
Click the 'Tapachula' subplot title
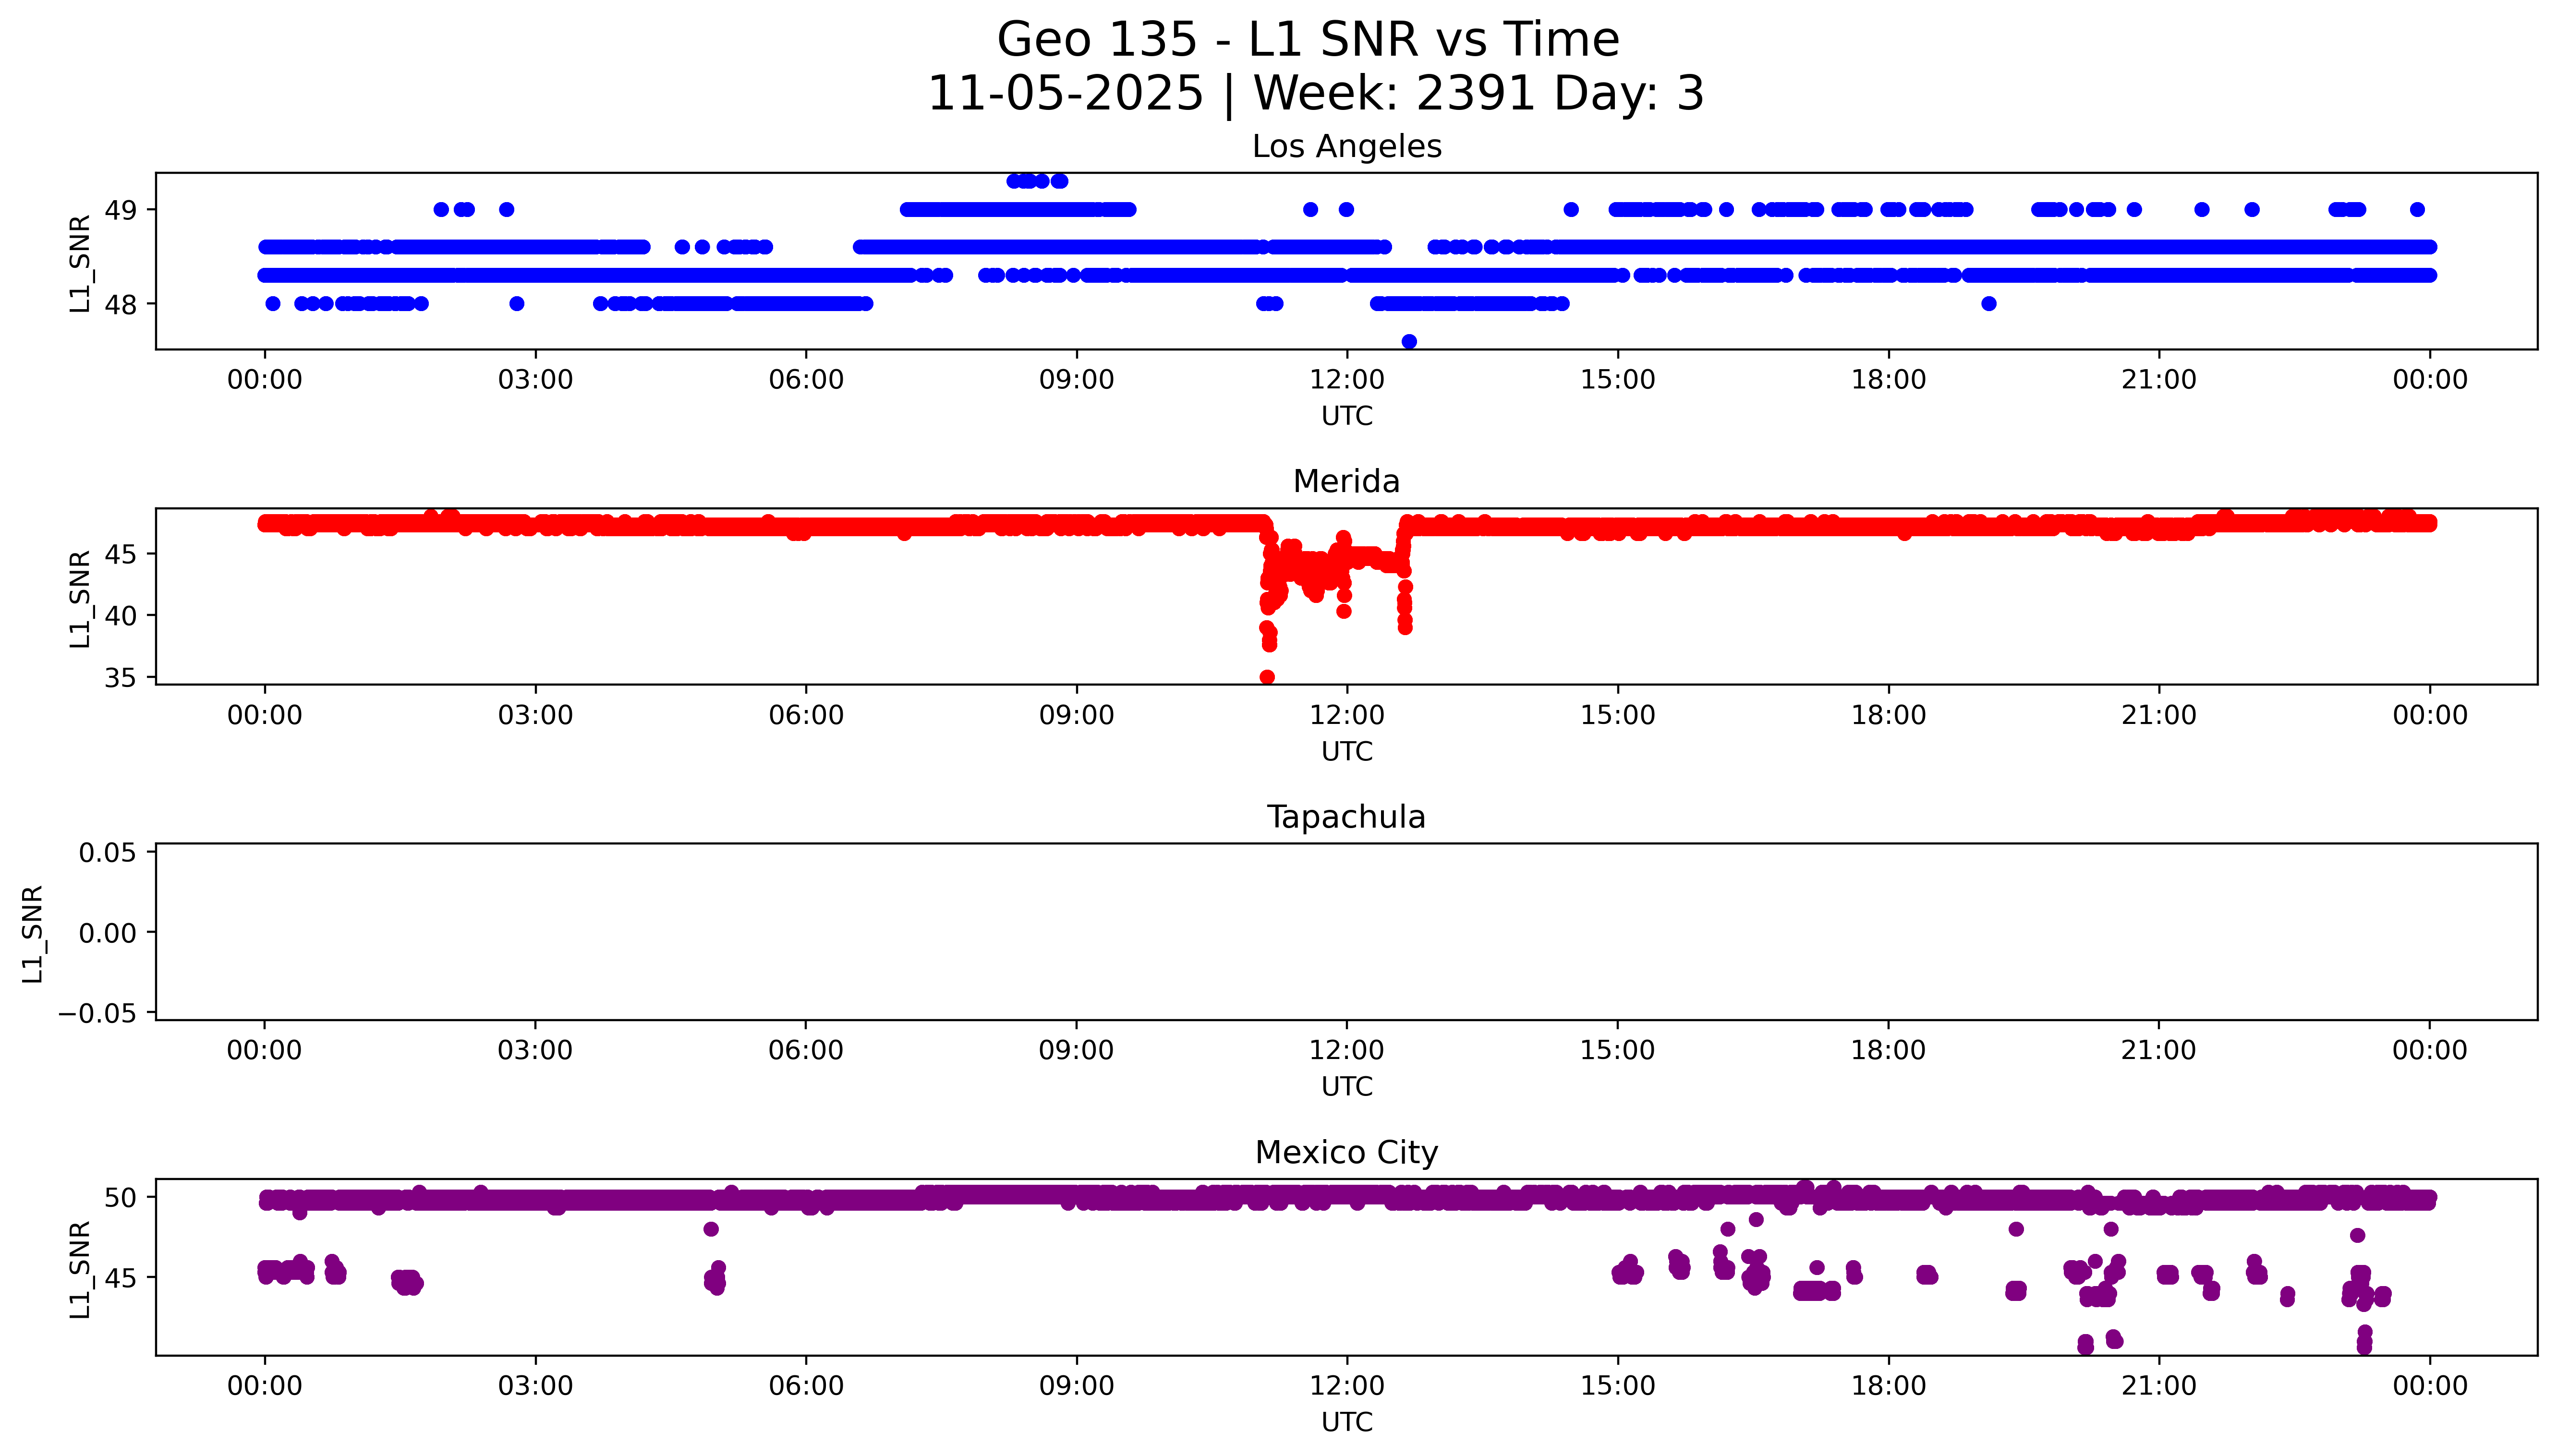point(1346,817)
